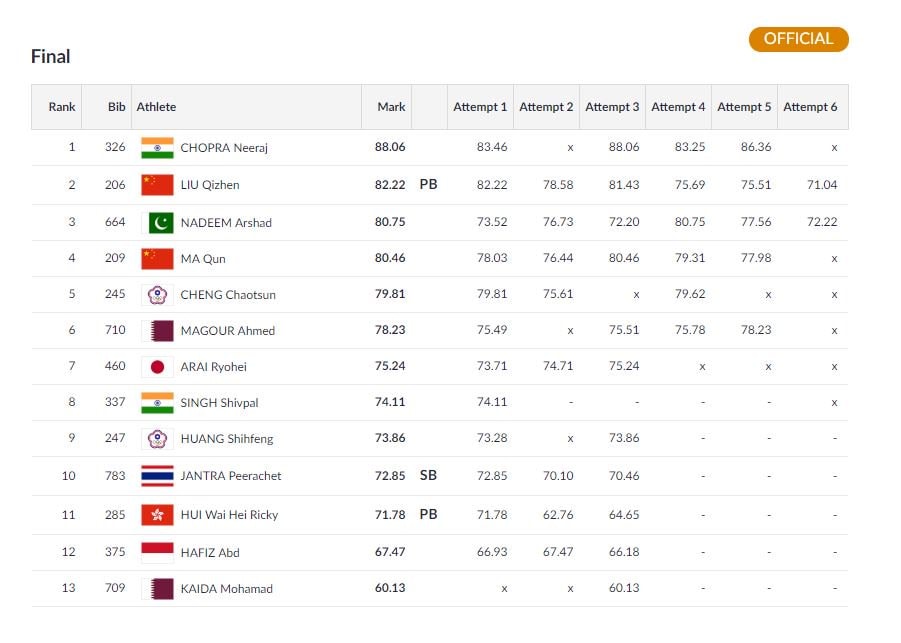Click the Rank column header
The height and width of the screenshot is (643, 901).
[61, 107]
